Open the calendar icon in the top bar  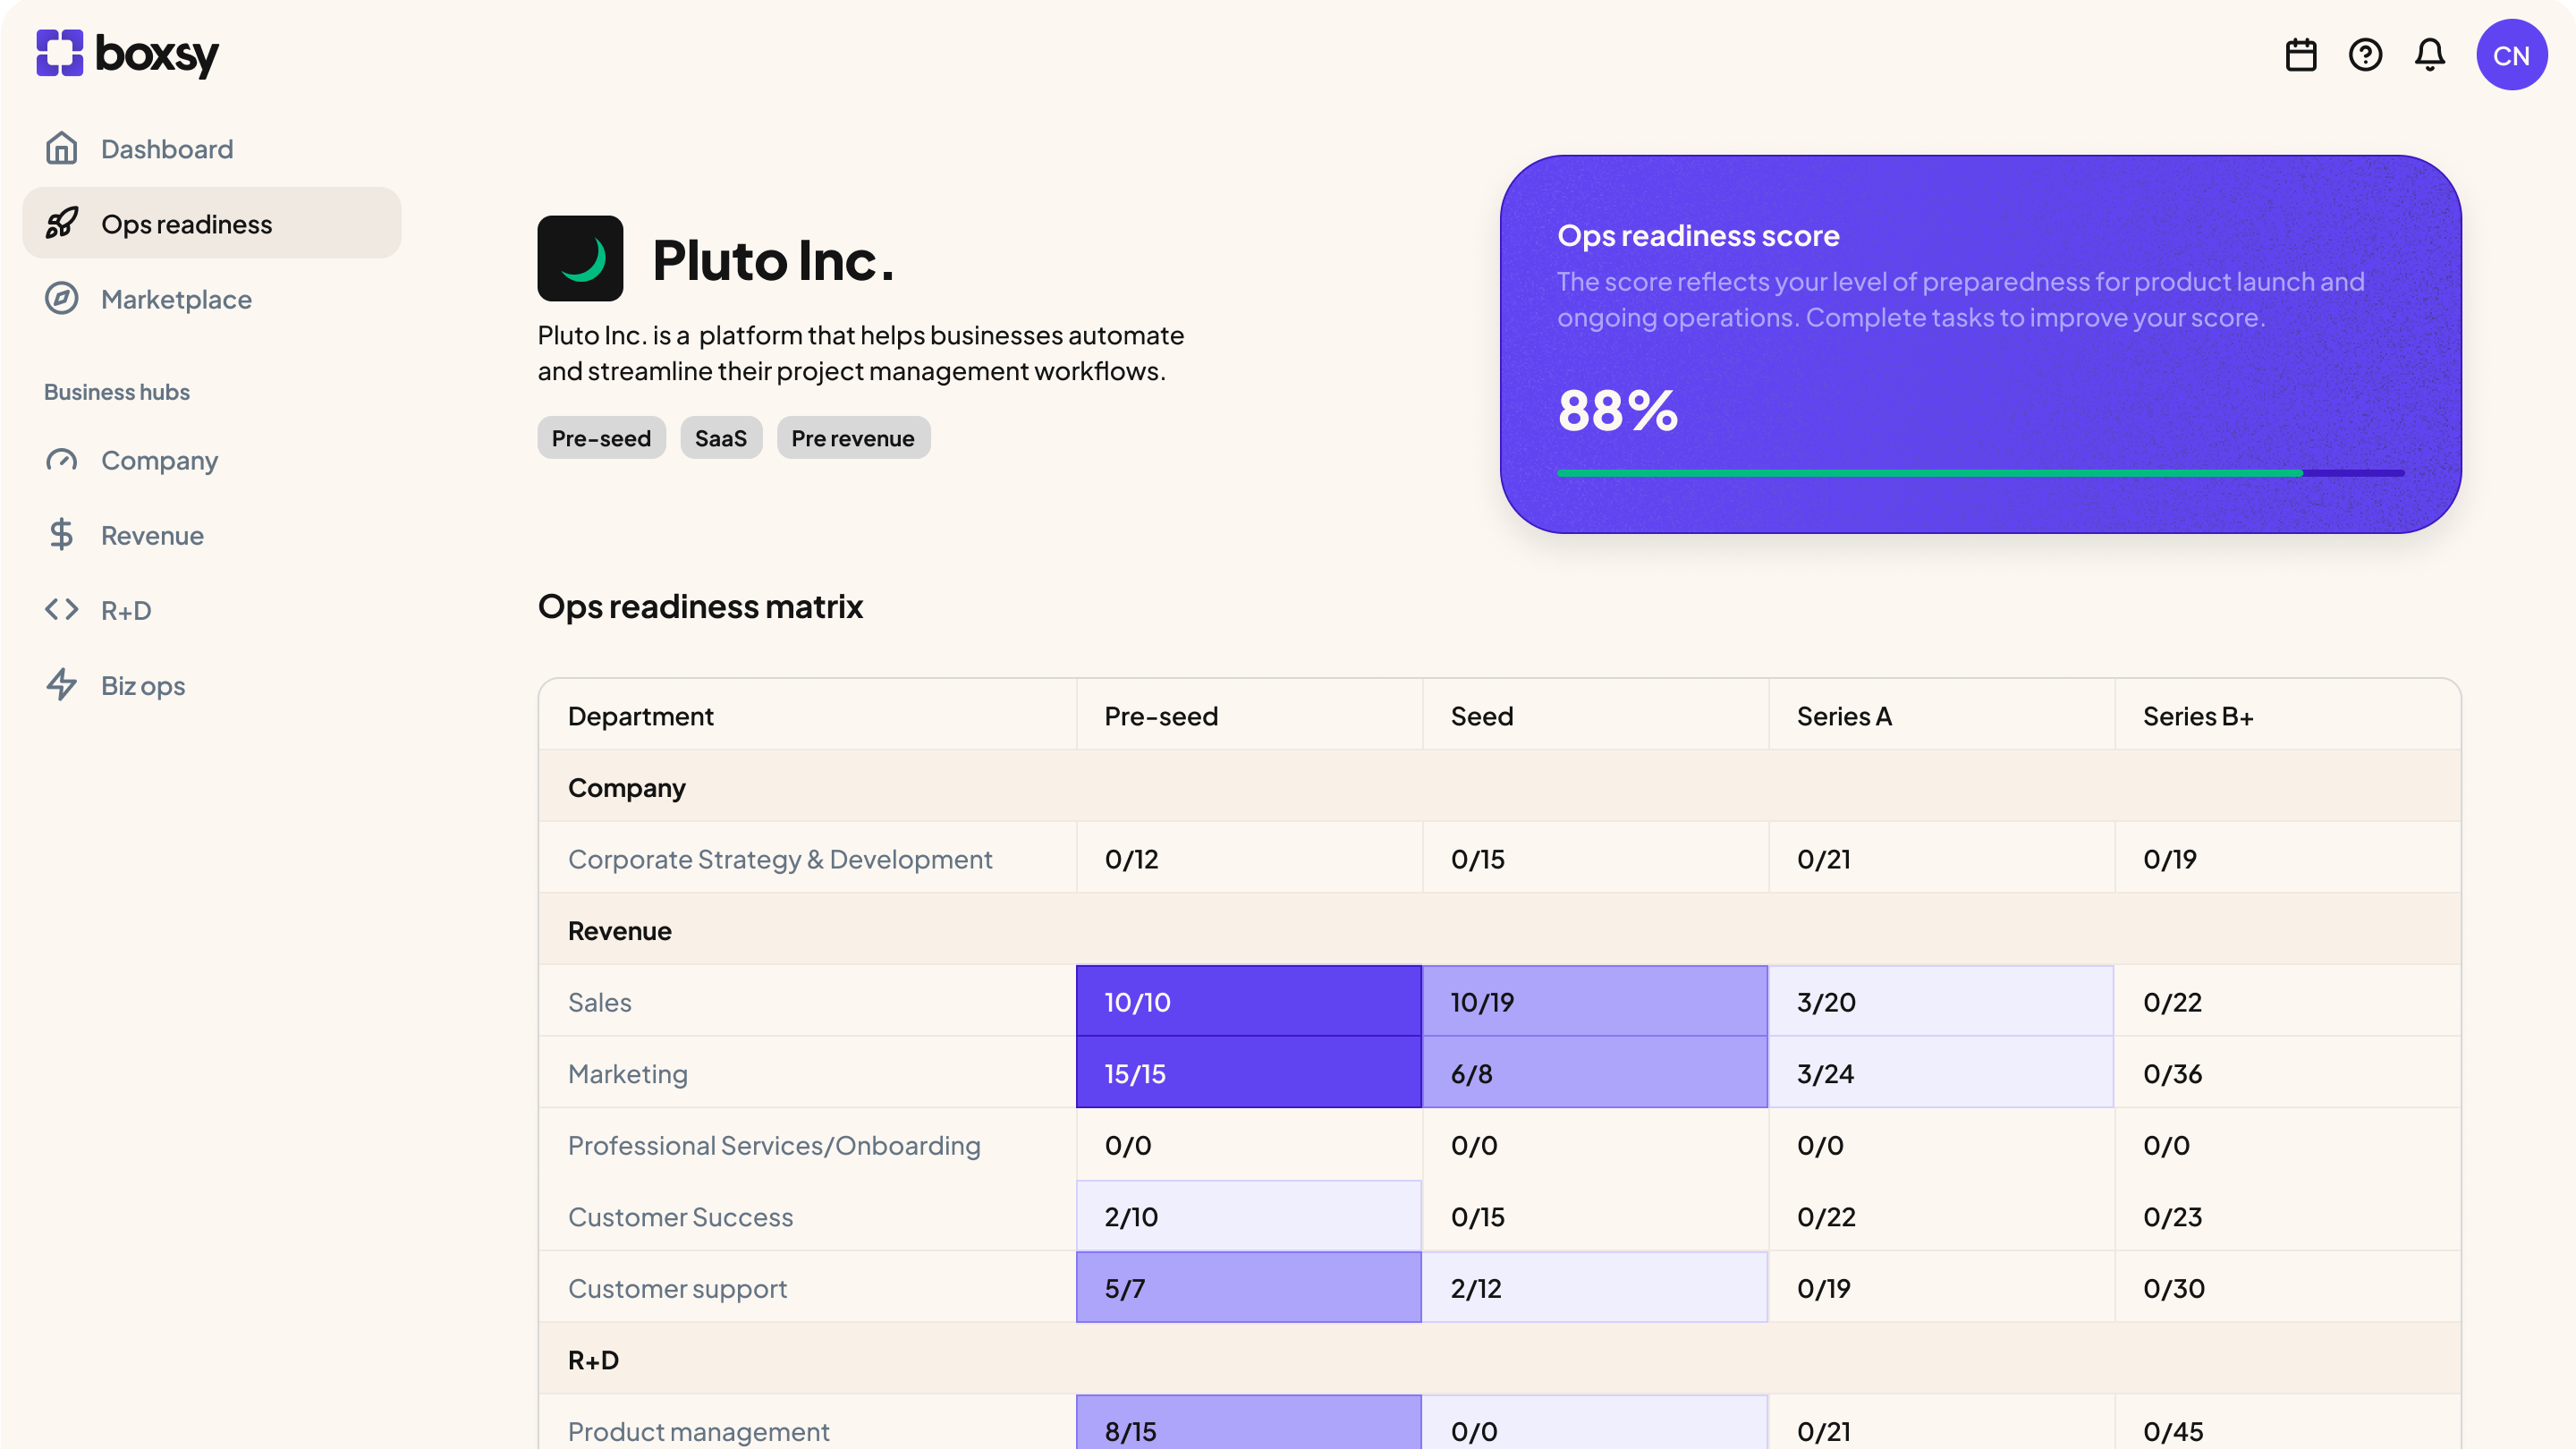tap(2300, 55)
